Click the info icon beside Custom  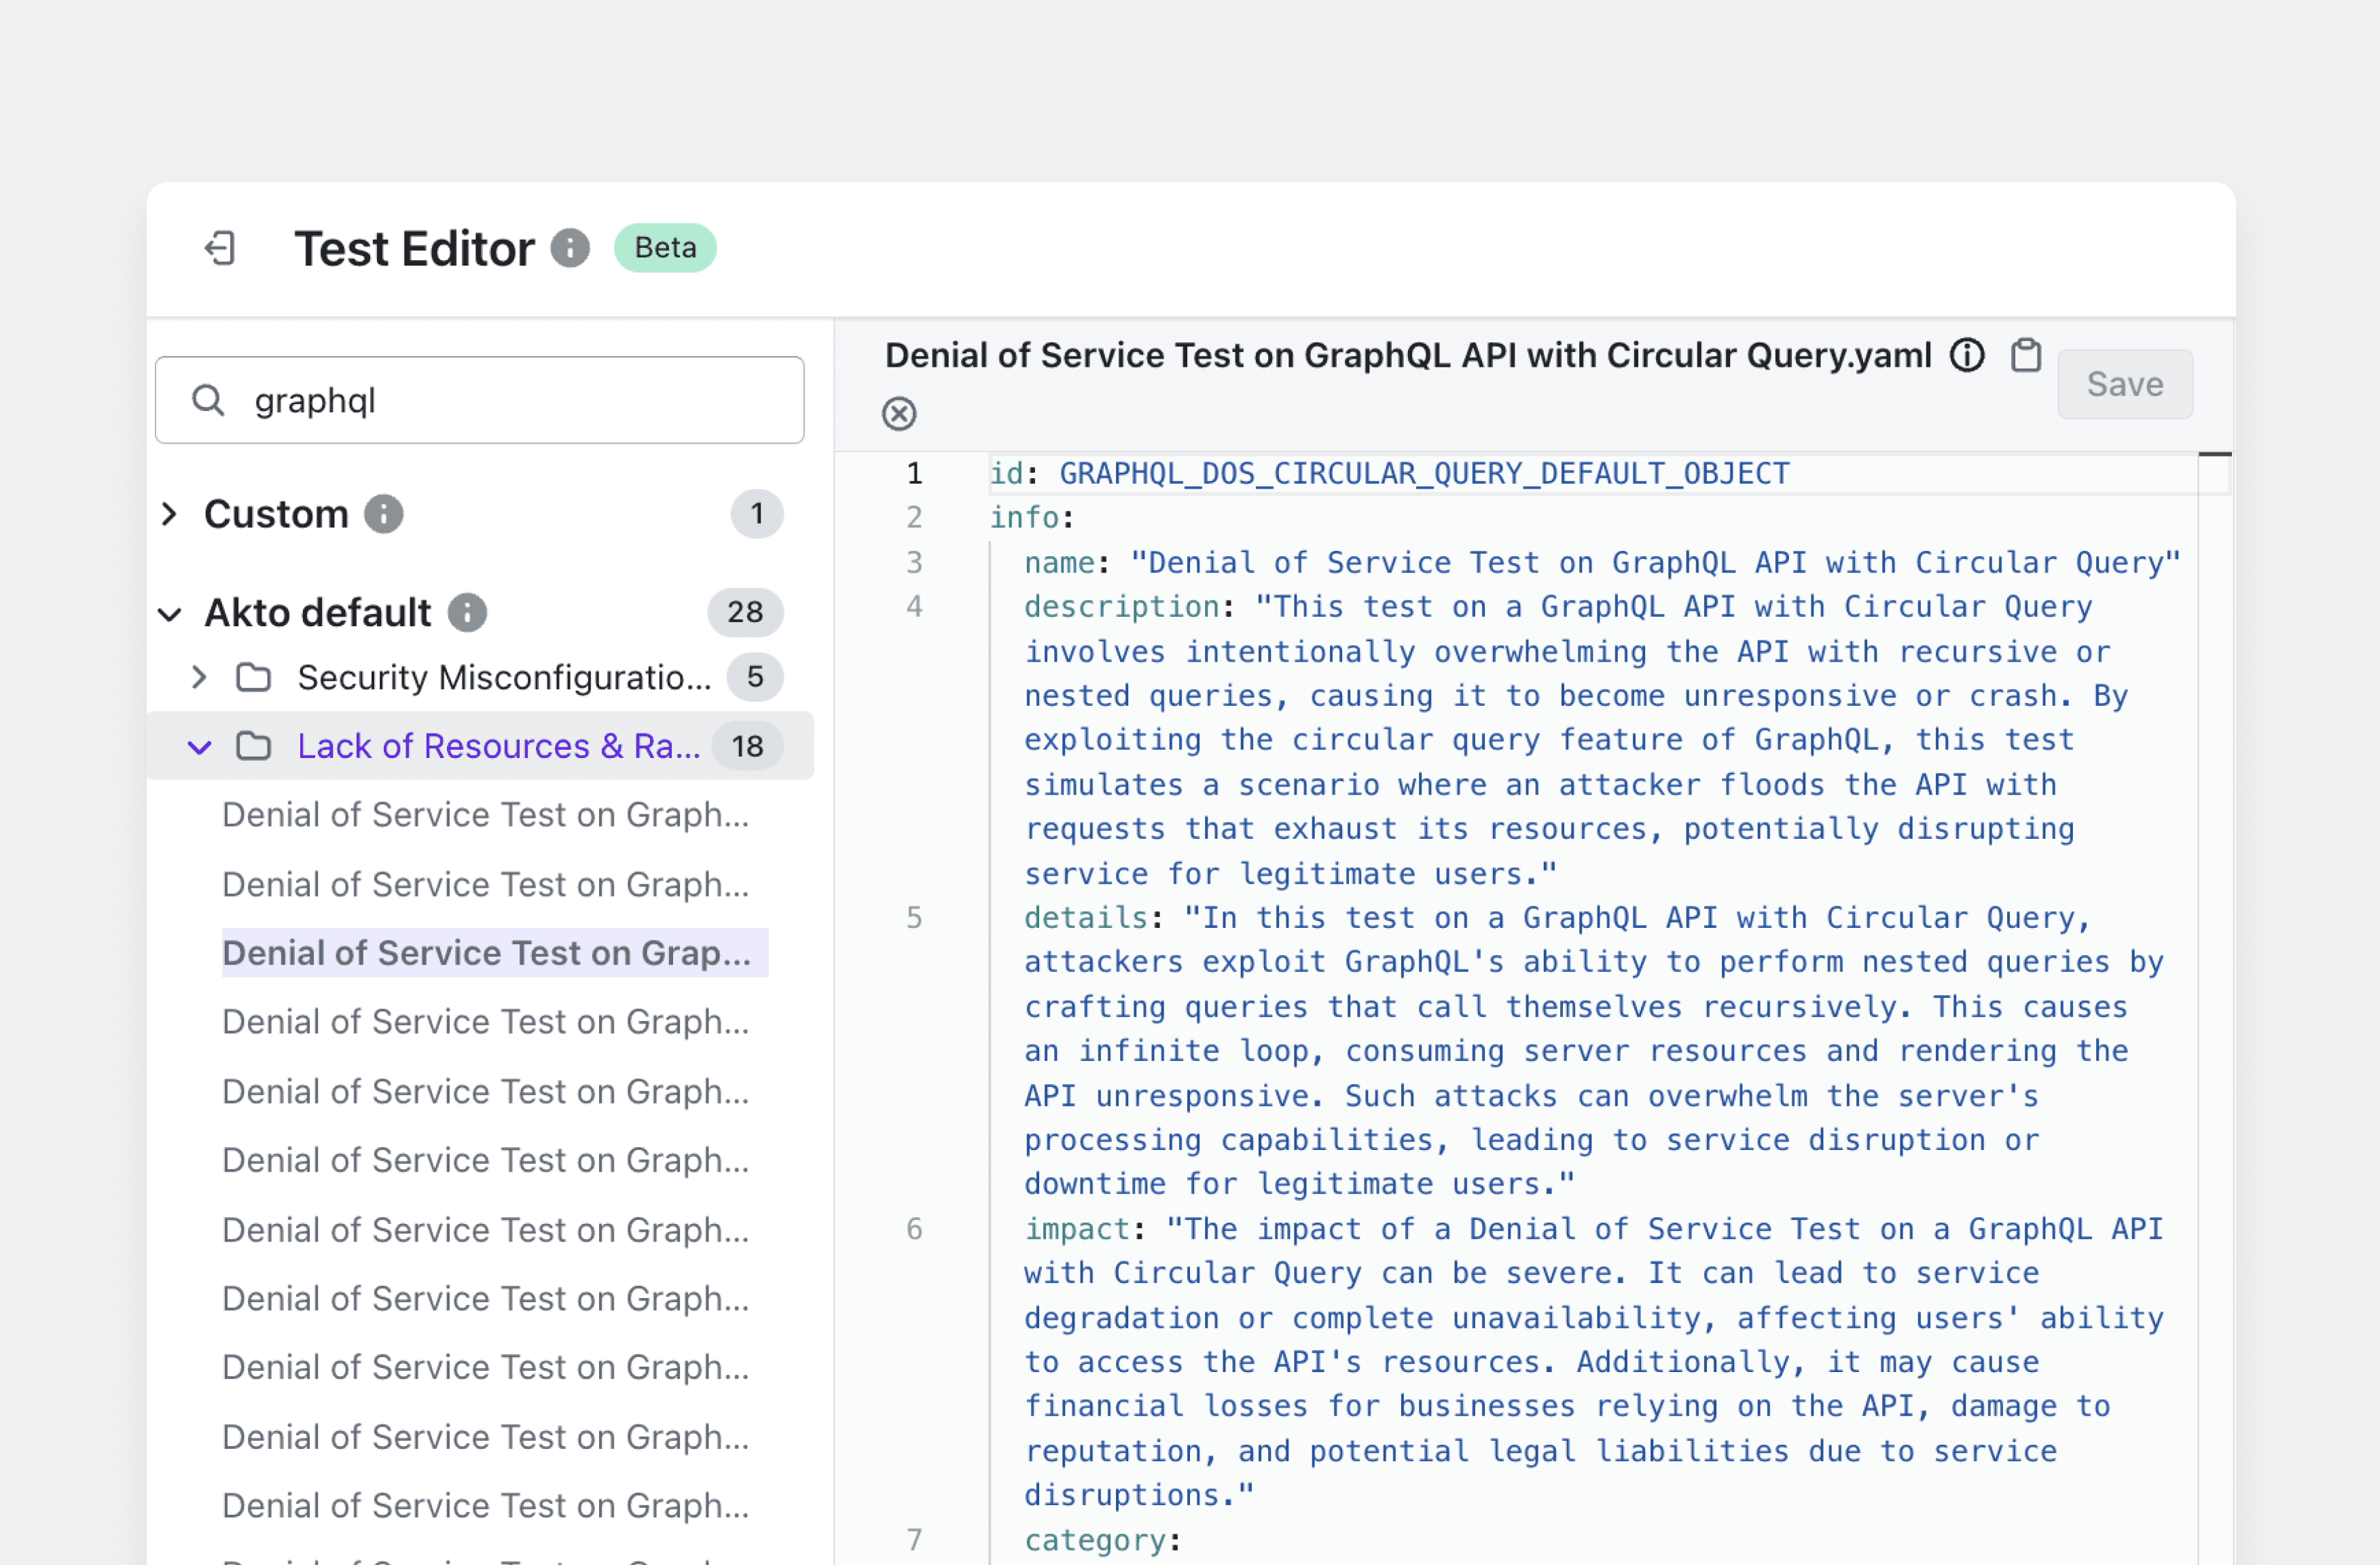click(383, 514)
